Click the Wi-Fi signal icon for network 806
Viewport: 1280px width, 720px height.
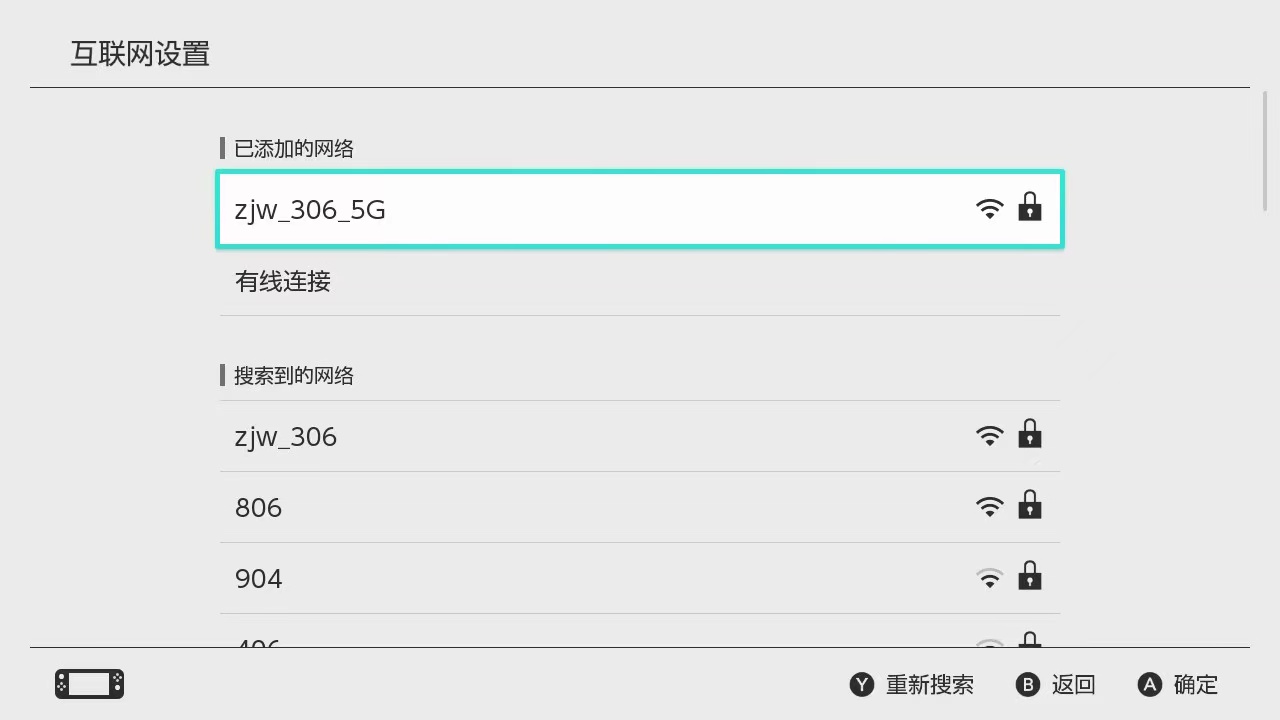(989, 507)
